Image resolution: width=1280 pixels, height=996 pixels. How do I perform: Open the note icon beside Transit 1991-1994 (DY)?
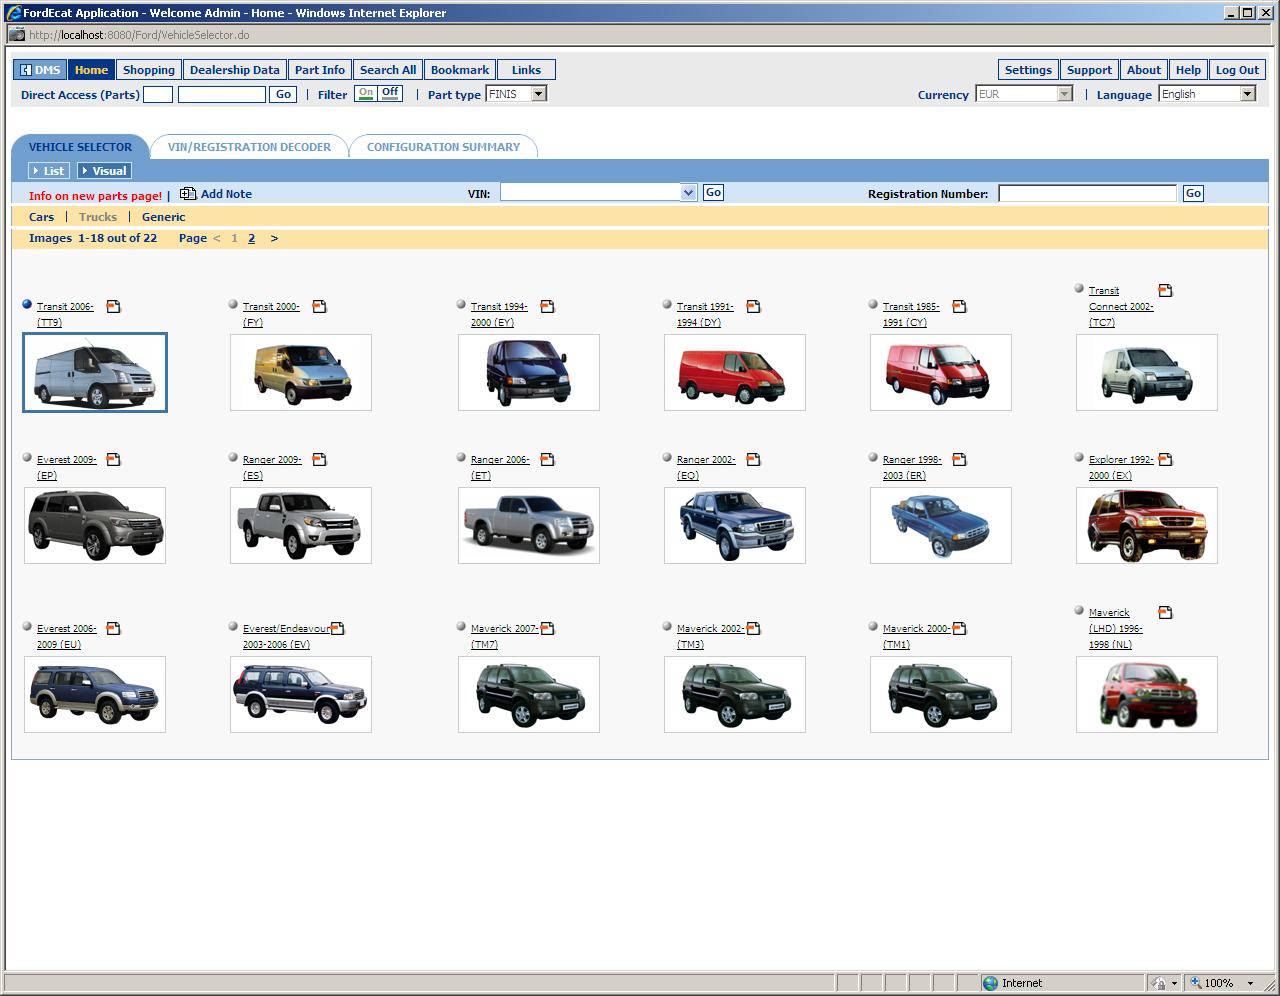(753, 307)
